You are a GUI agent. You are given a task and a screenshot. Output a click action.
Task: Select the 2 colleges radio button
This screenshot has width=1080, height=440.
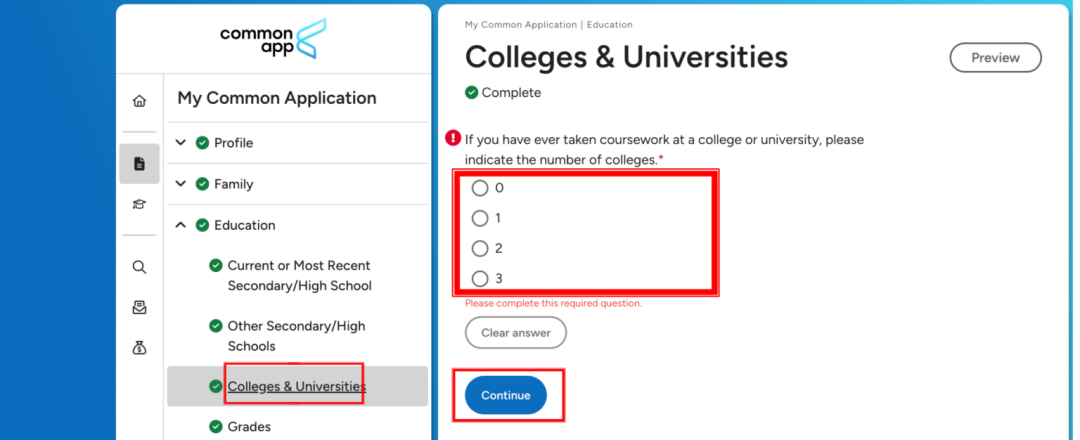pyautogui.click(x=480, y=248)
